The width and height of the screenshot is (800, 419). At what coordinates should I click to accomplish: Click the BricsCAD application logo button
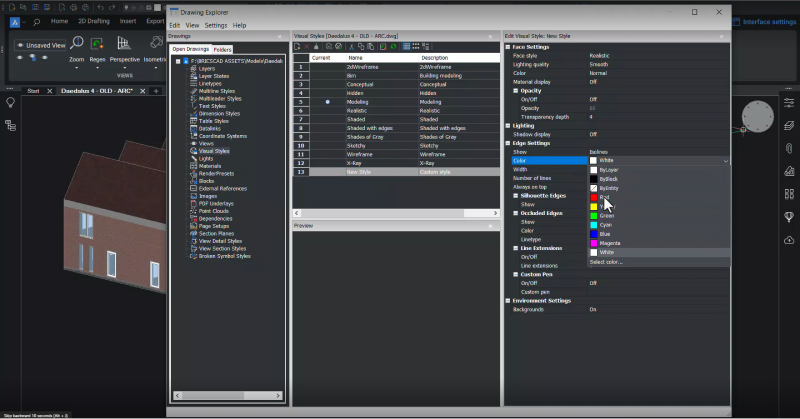[15, 22]
